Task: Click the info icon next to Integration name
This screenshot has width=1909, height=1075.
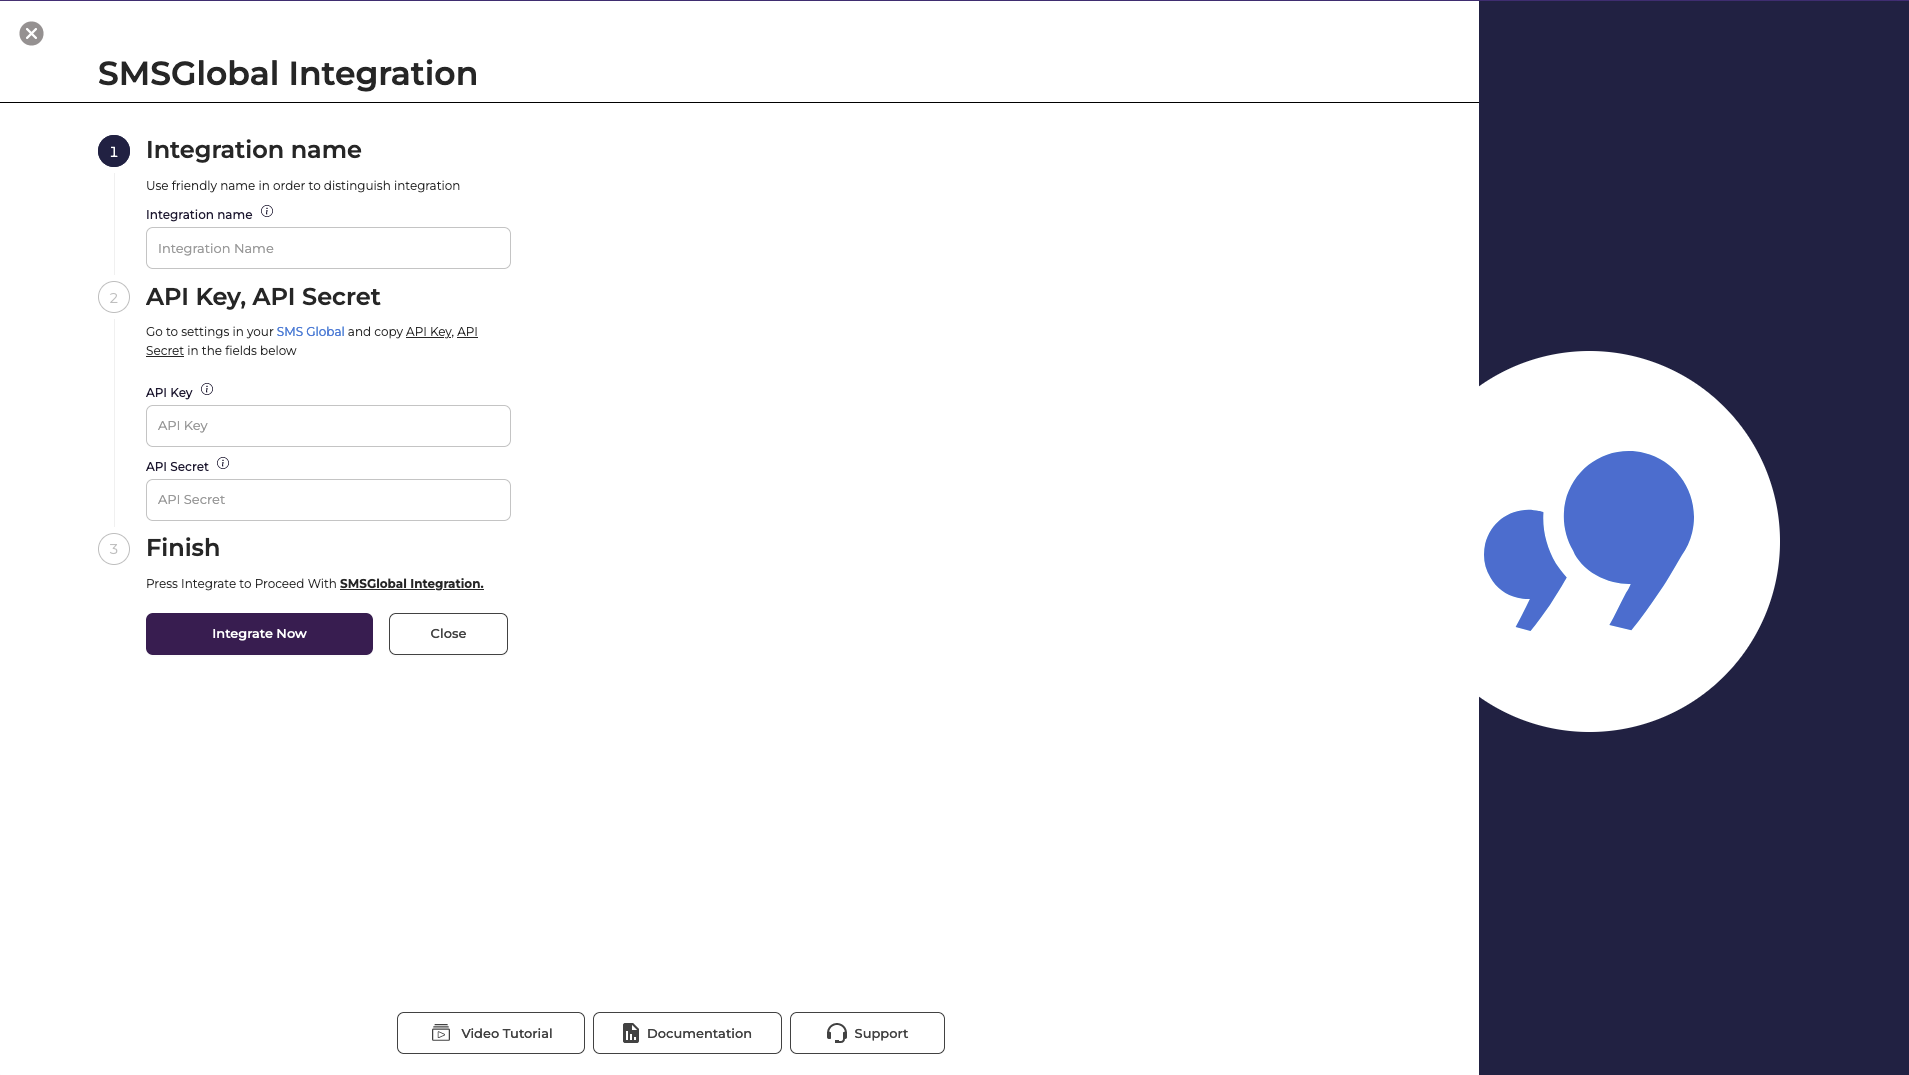Action: 267,212
